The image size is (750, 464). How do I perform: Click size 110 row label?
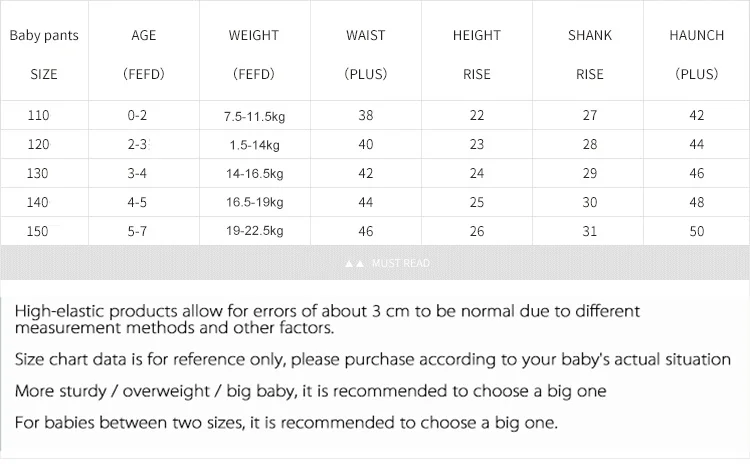[x=38, y=115]
